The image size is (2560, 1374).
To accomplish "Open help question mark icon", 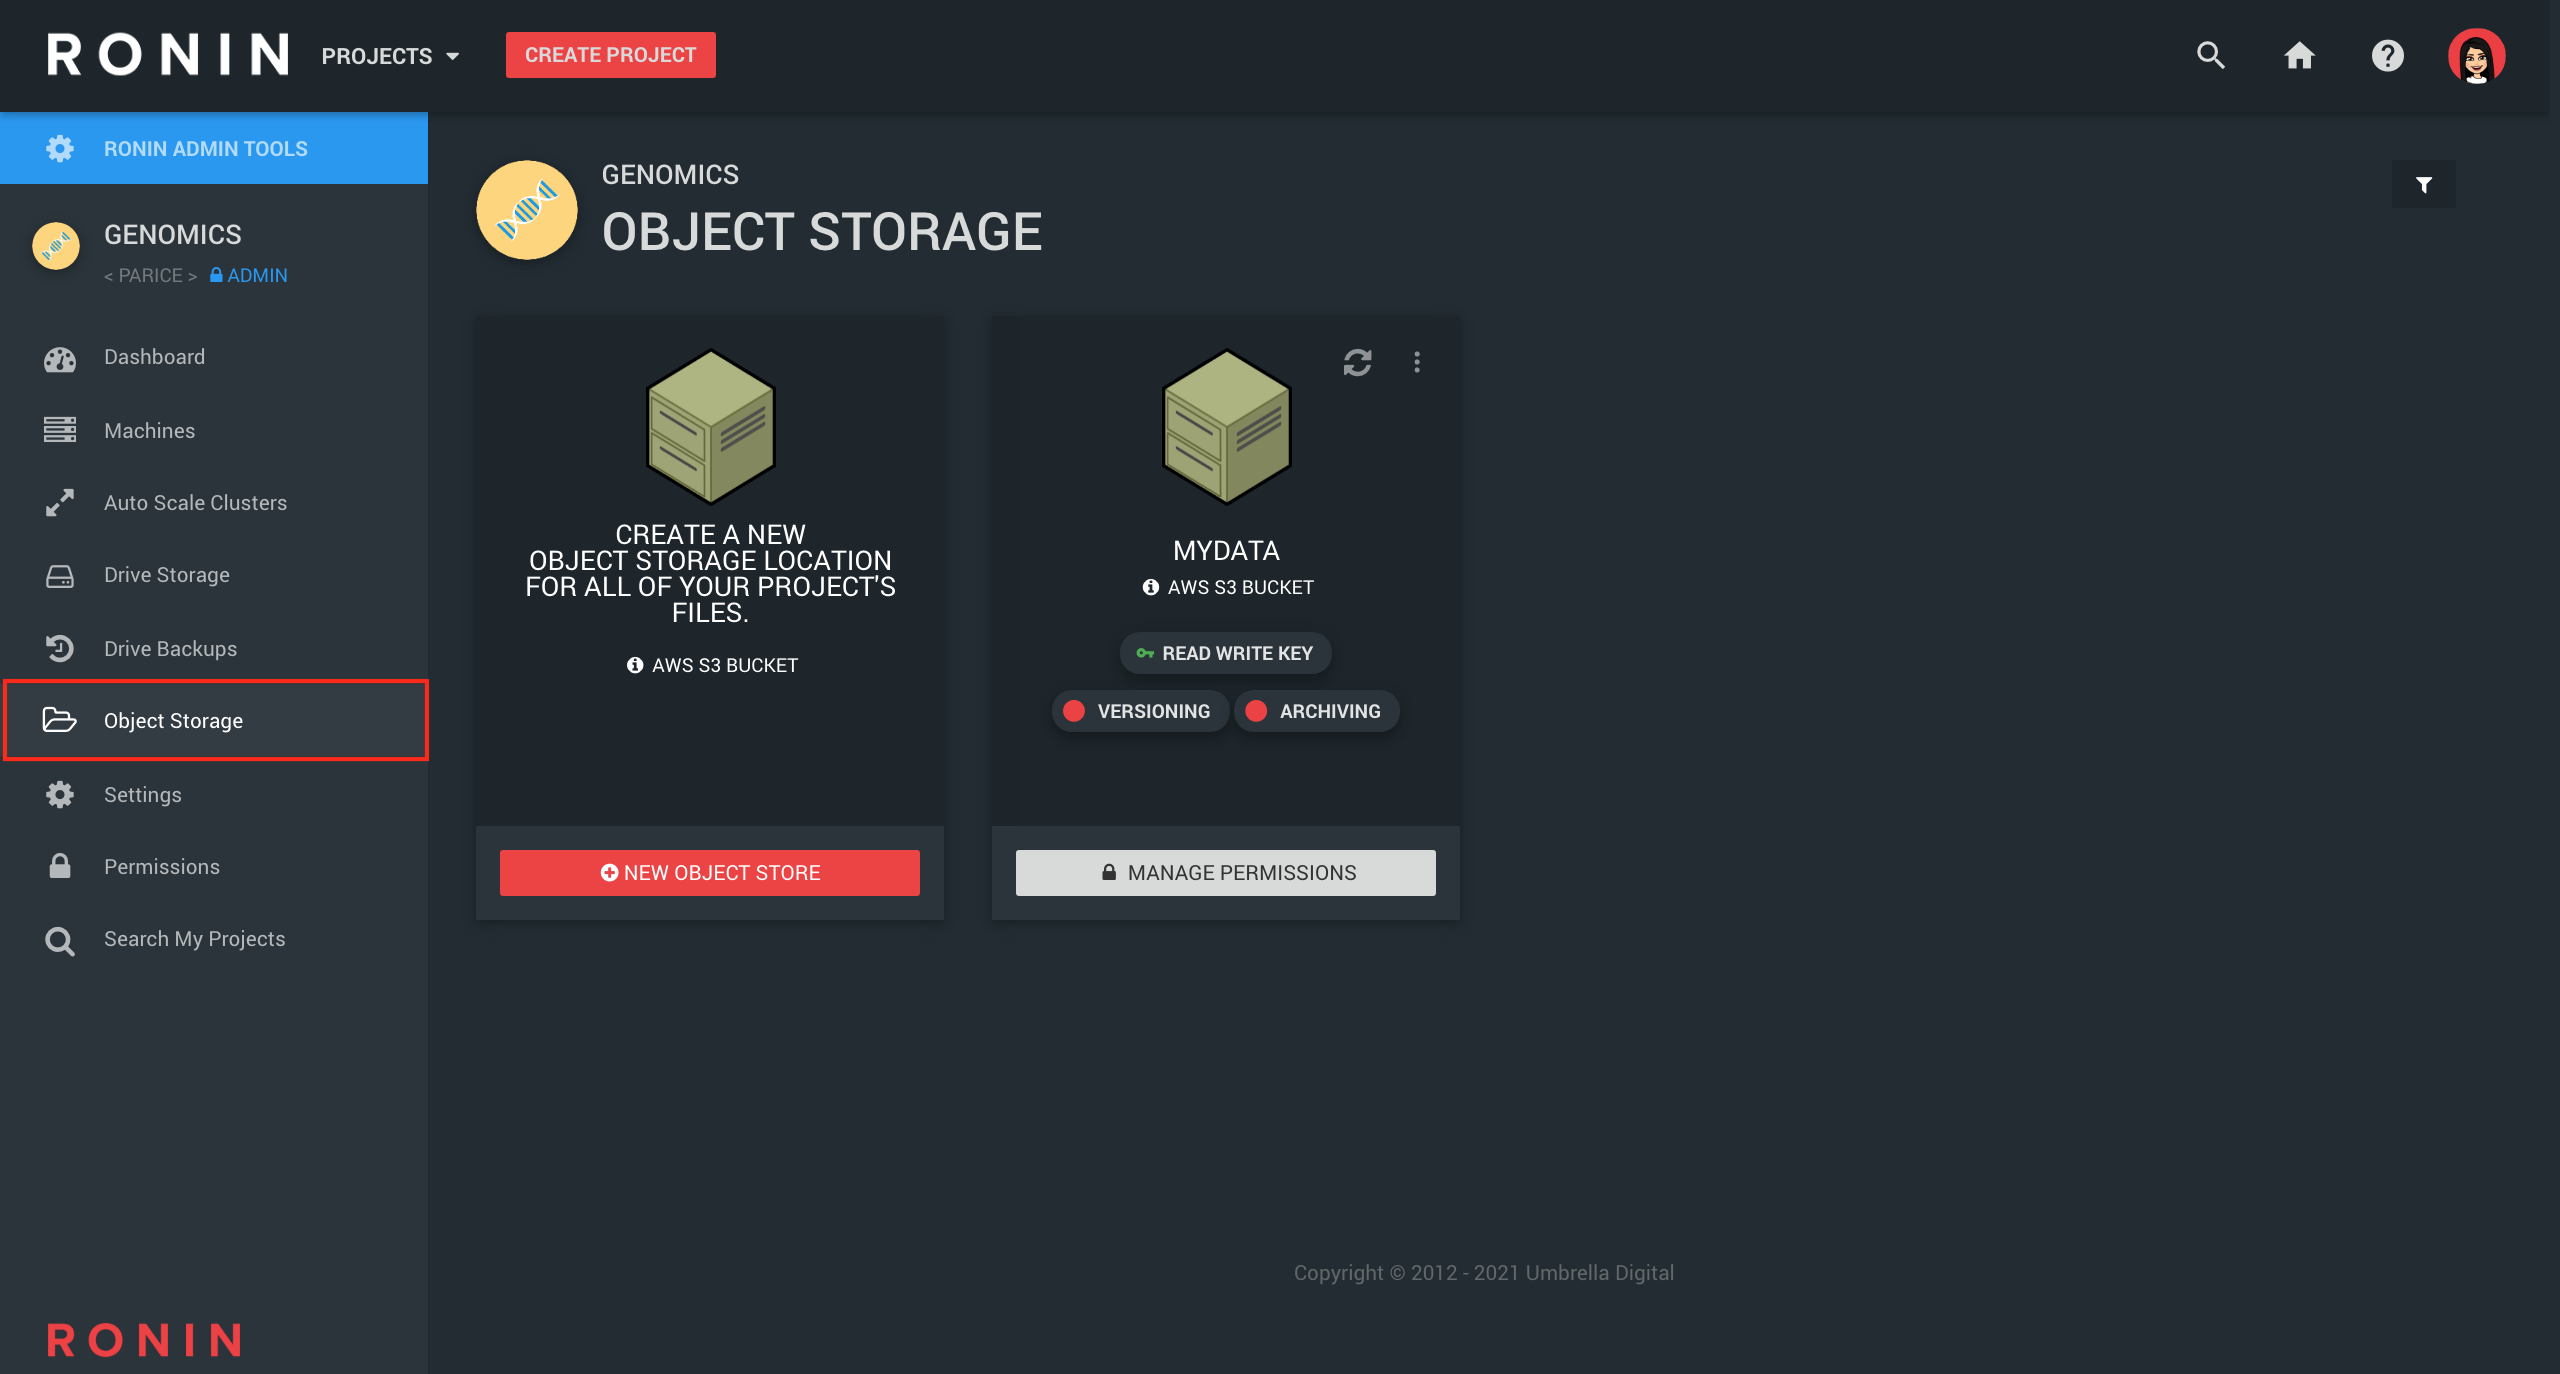I will tap(2387, 55).
